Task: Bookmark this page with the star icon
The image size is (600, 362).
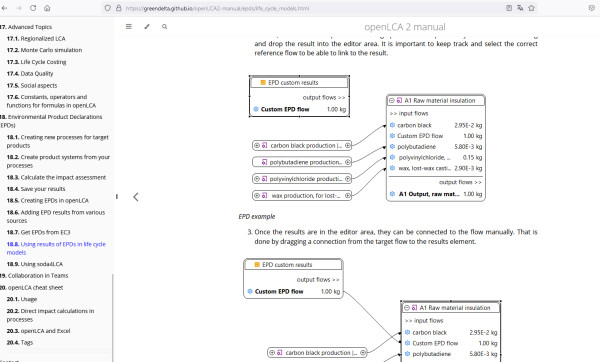Action: click(x=532, y=8)
